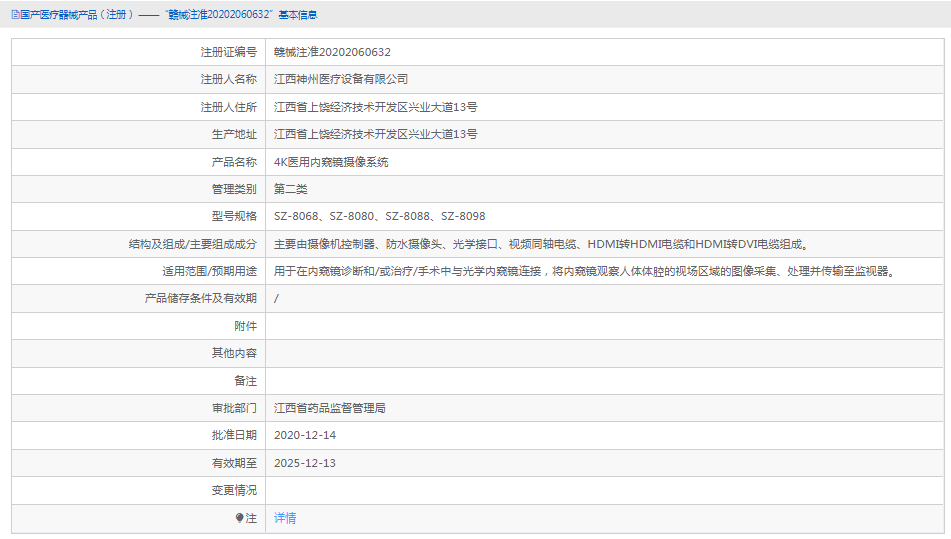Select registration number 赣械注准20202060632 in the table

[332, 52]
